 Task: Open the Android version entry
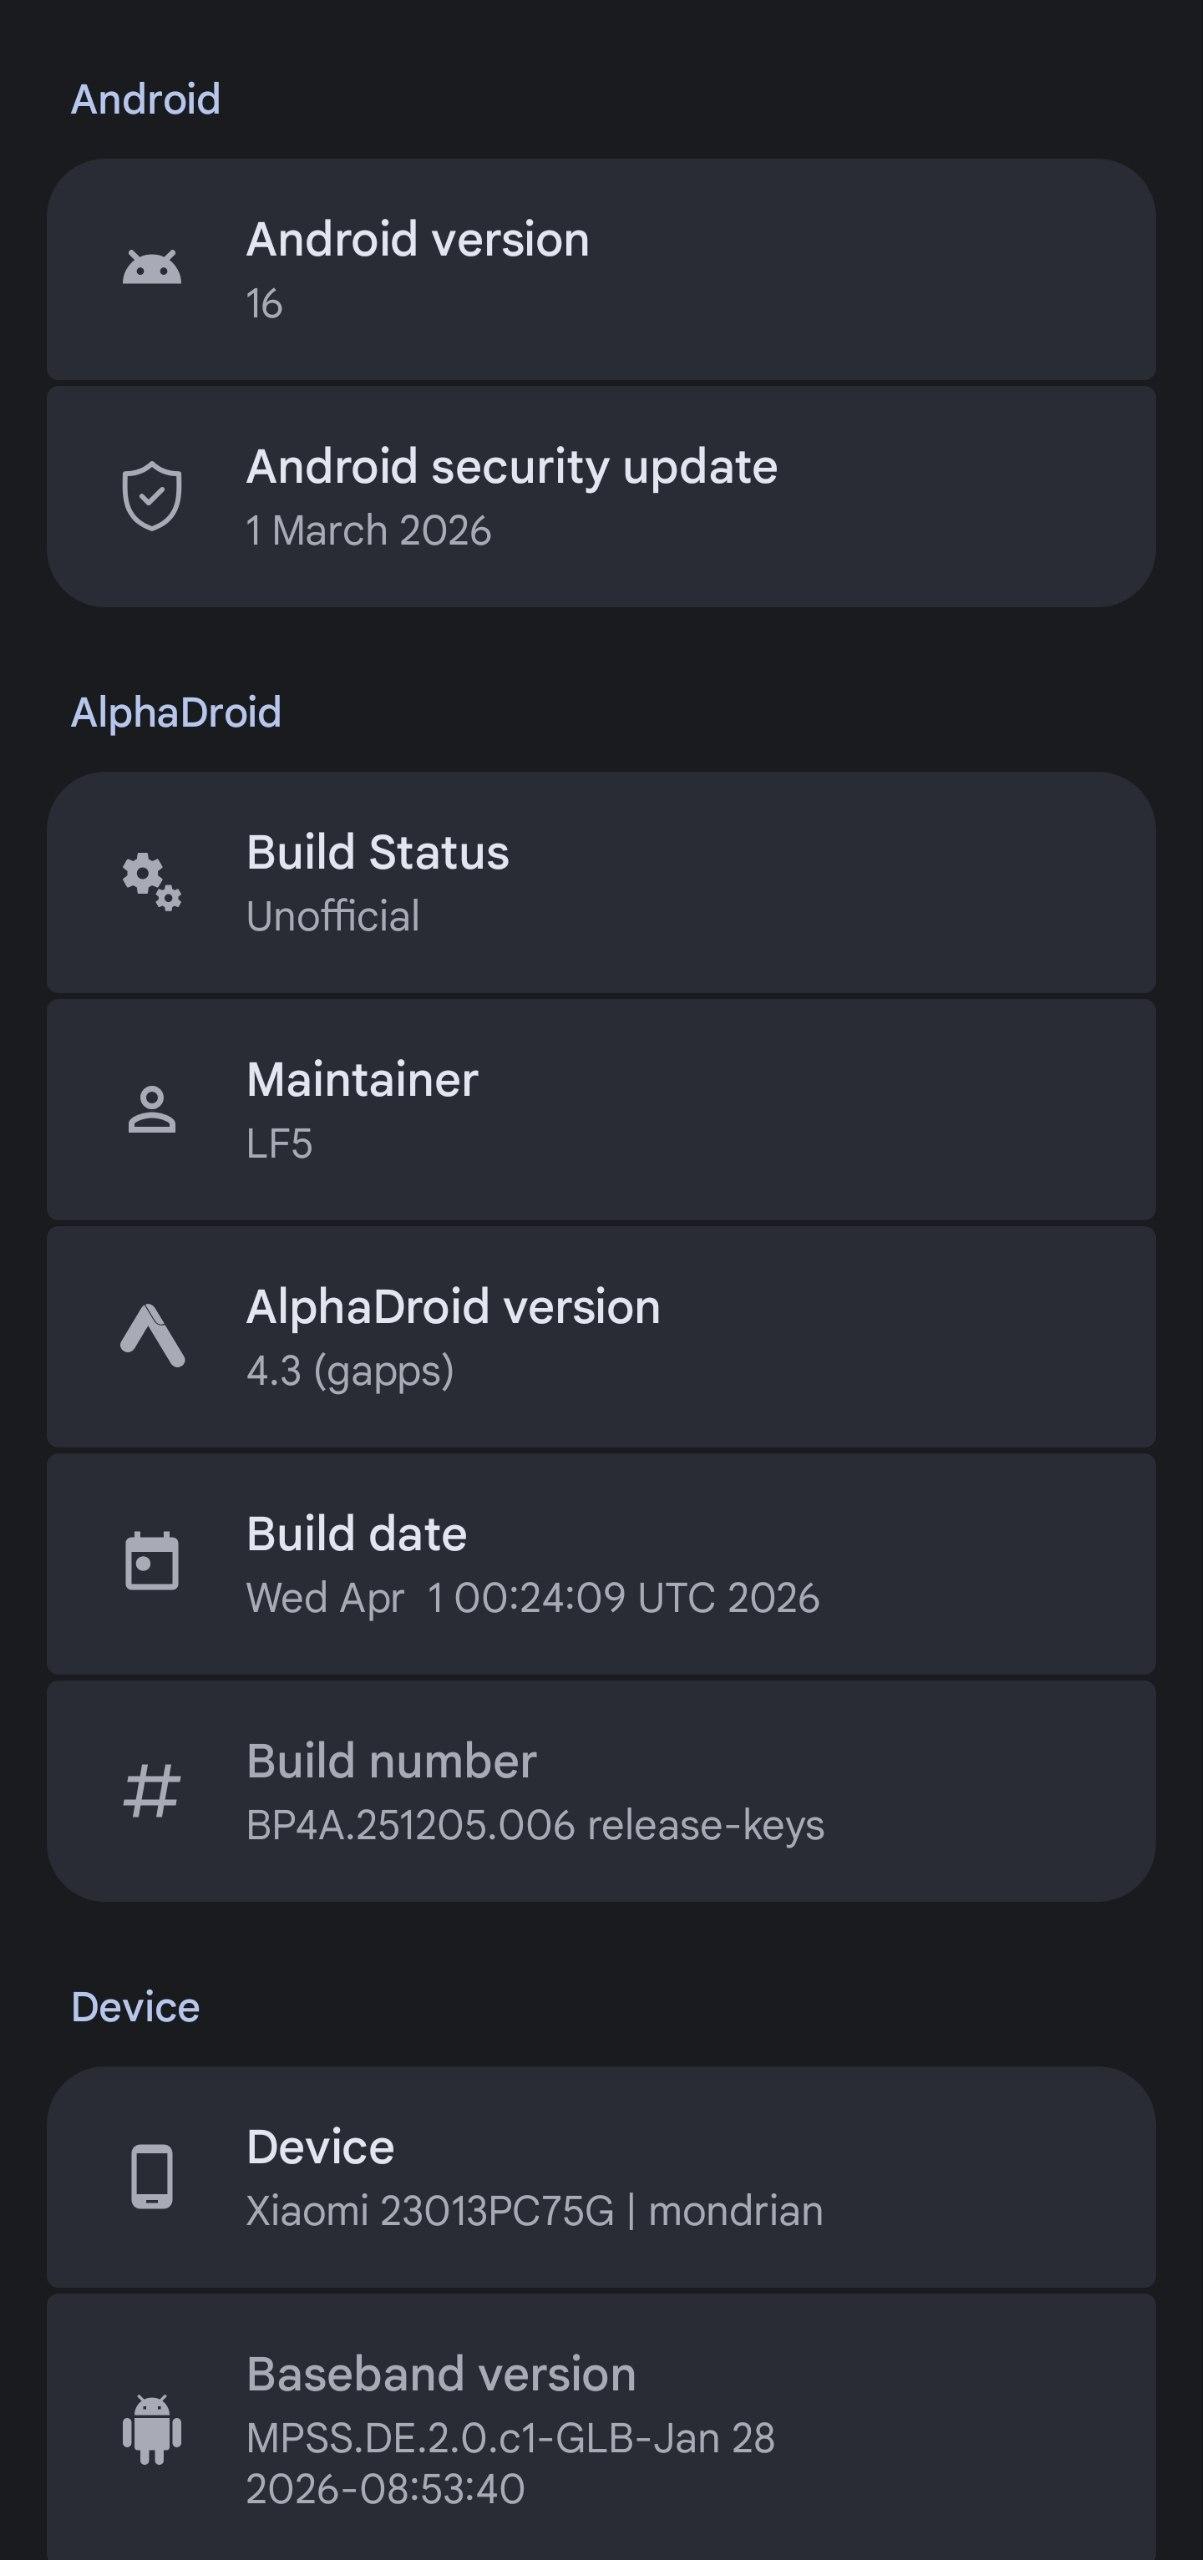[600, 270]
